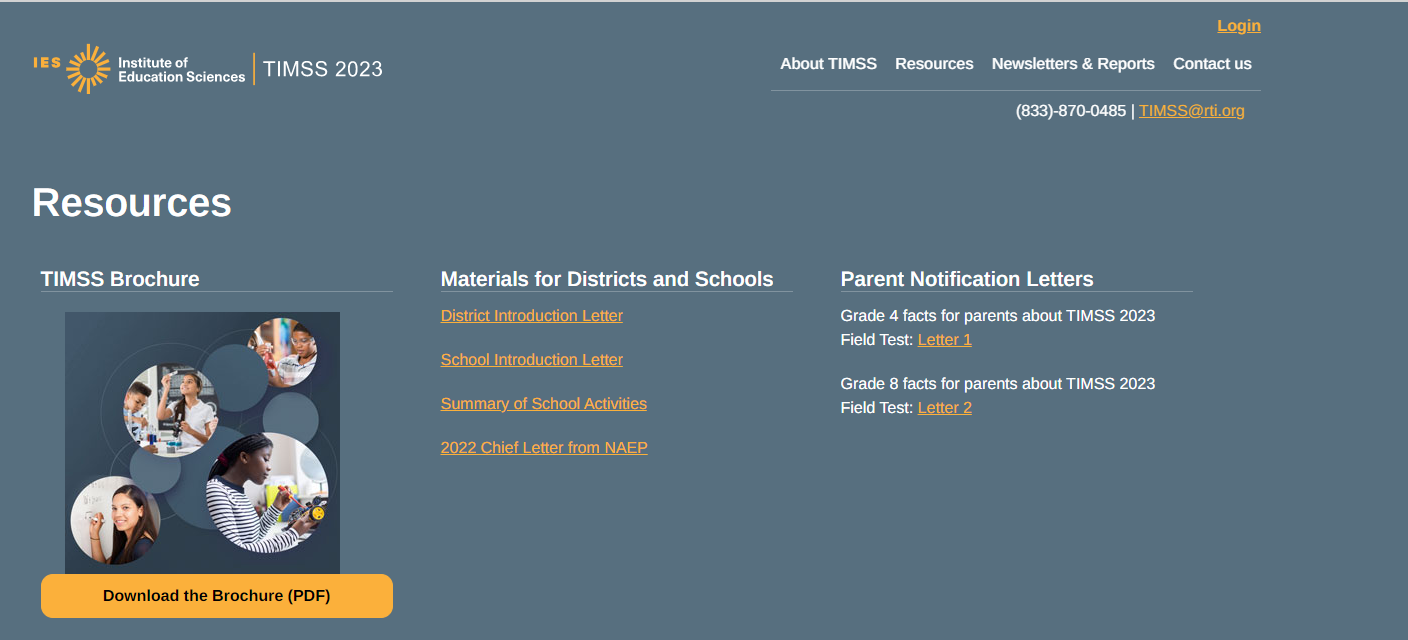
Task: Click the Parent Notification Letters heading
Action: (x=966, y=279)
